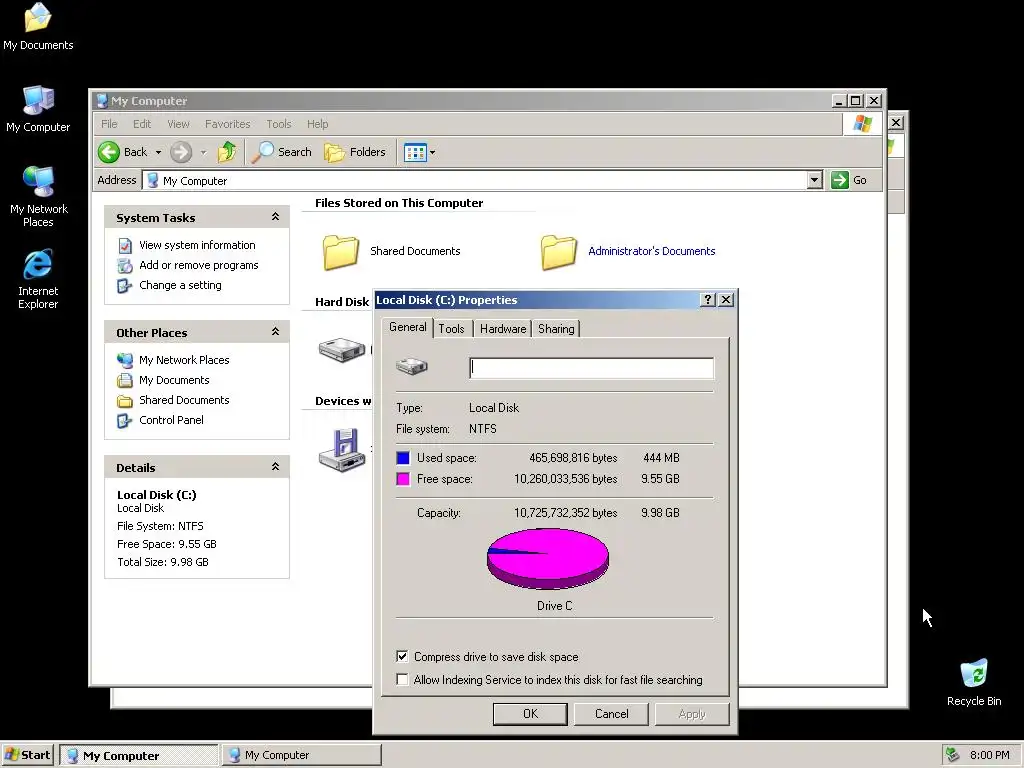Open the Tools menu
Image resolution: width=1024 pixels, height=768 pixels.
click(x=278, y=124)
